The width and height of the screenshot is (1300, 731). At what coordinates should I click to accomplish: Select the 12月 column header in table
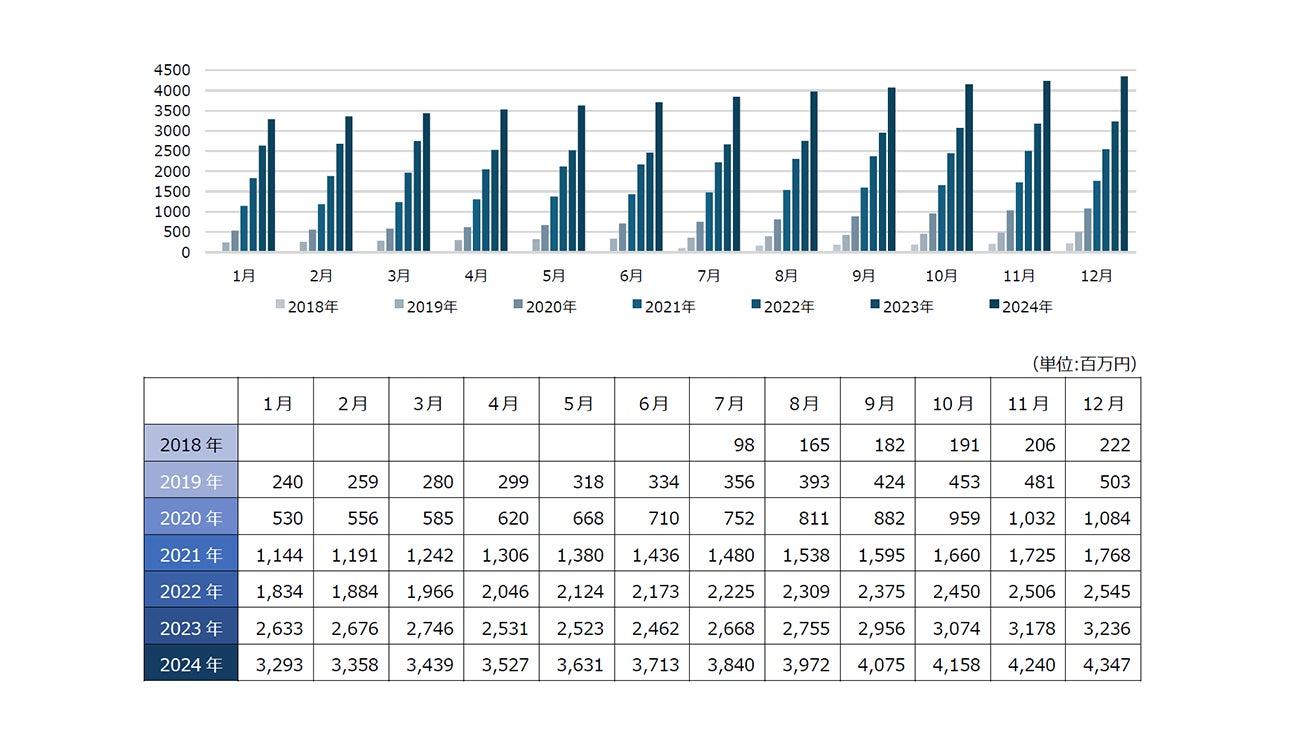[x=1103, y=402]
